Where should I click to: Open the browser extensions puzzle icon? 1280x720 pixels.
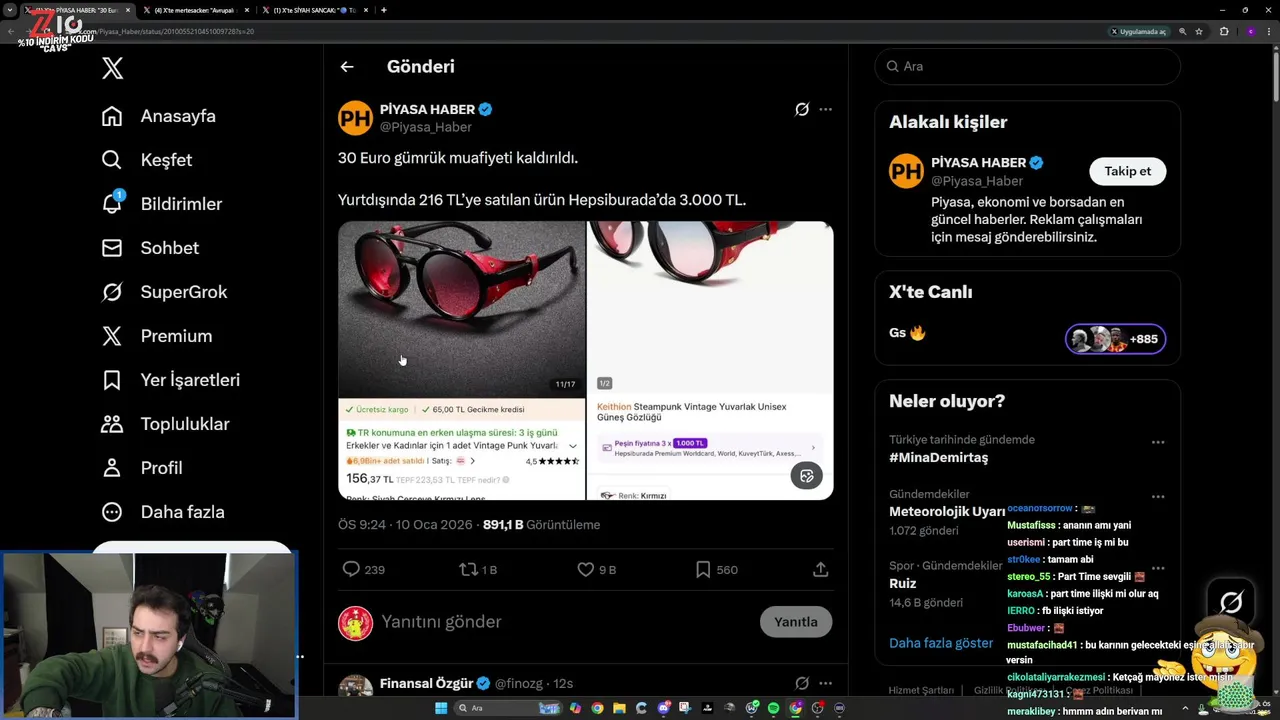pos(1224,31)
